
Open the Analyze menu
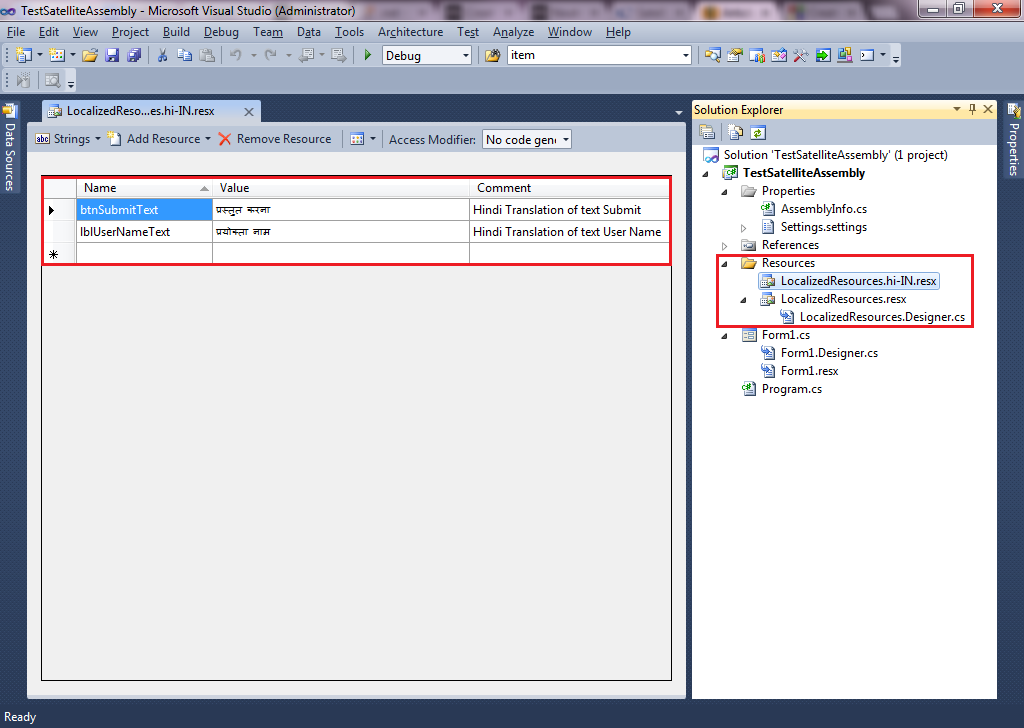pyautogui.click(x=513, y=32)
